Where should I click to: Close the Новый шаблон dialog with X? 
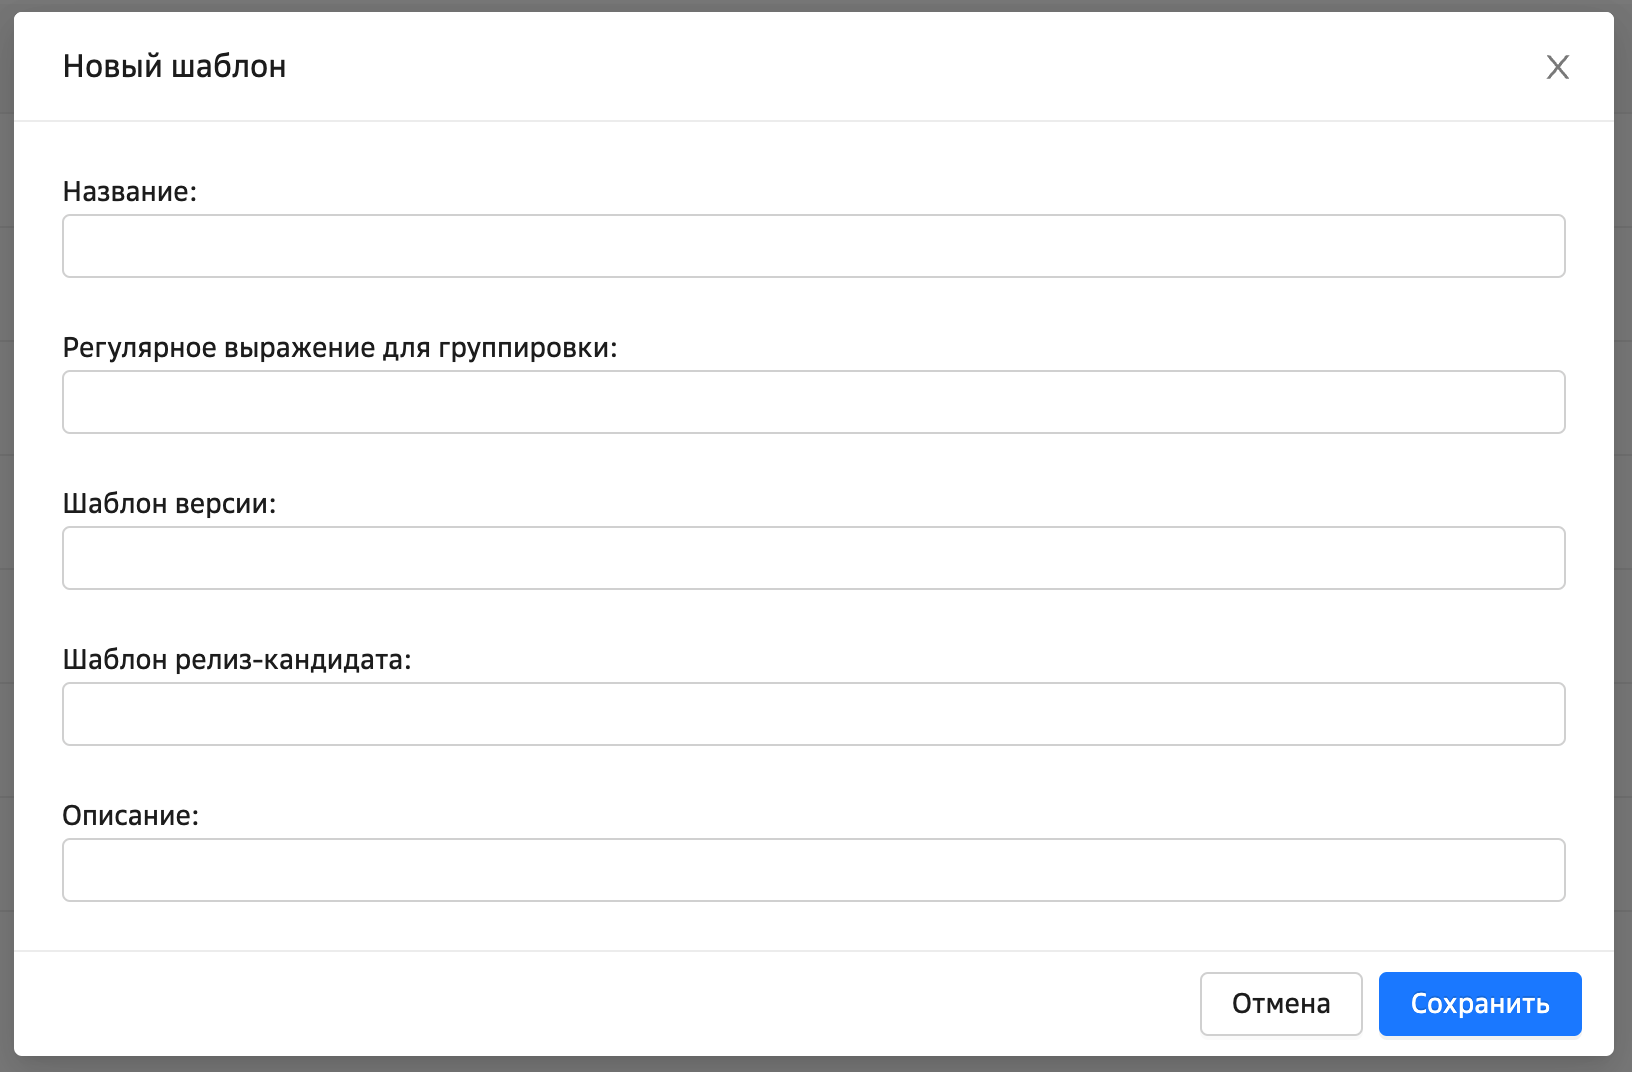click(1557, 67)
